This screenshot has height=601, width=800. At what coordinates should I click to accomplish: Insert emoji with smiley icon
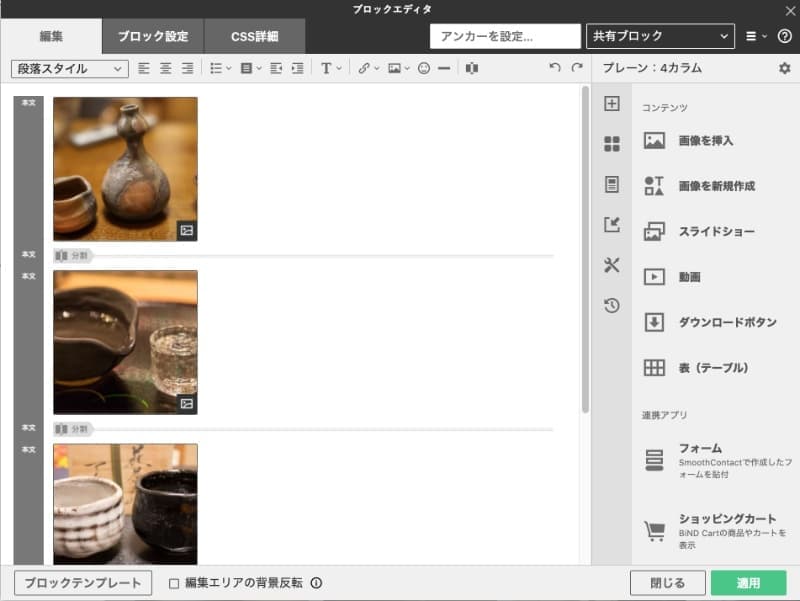(x=423, y=68)
